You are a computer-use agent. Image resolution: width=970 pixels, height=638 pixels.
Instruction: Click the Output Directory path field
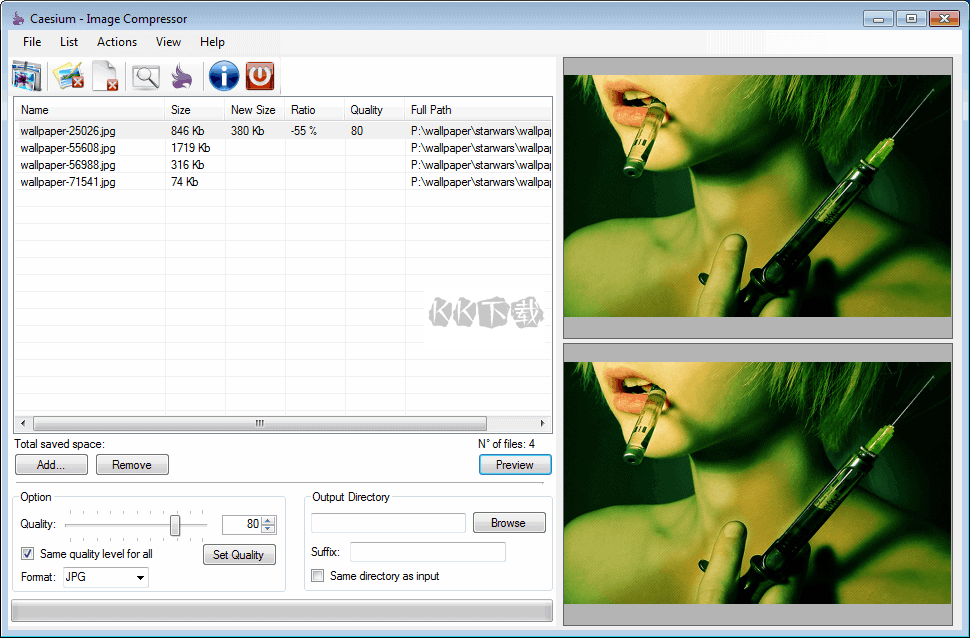[x=388, y=523]
